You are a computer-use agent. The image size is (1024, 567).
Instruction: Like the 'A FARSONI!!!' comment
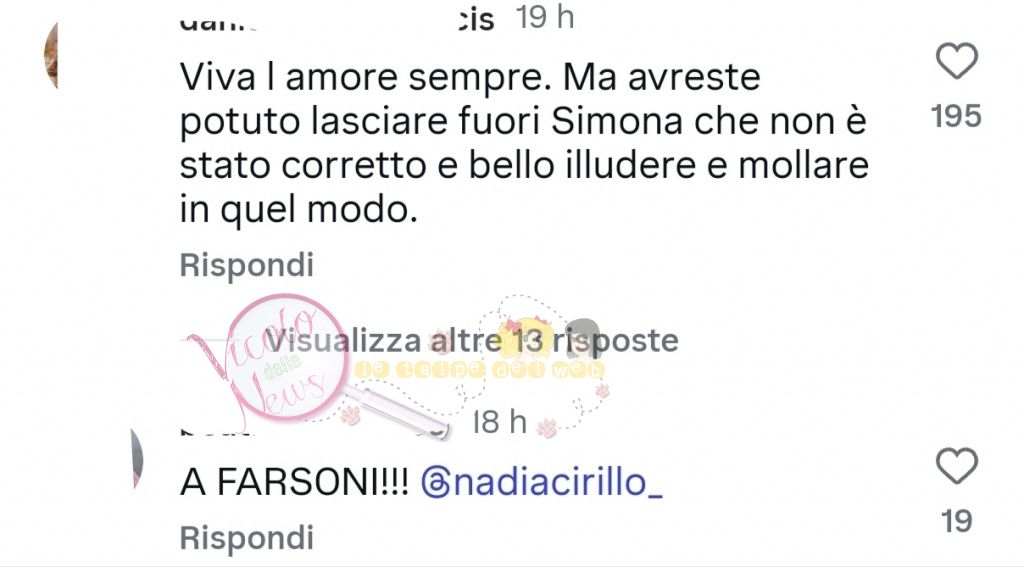pyautogui.click(x=957, y=466)
